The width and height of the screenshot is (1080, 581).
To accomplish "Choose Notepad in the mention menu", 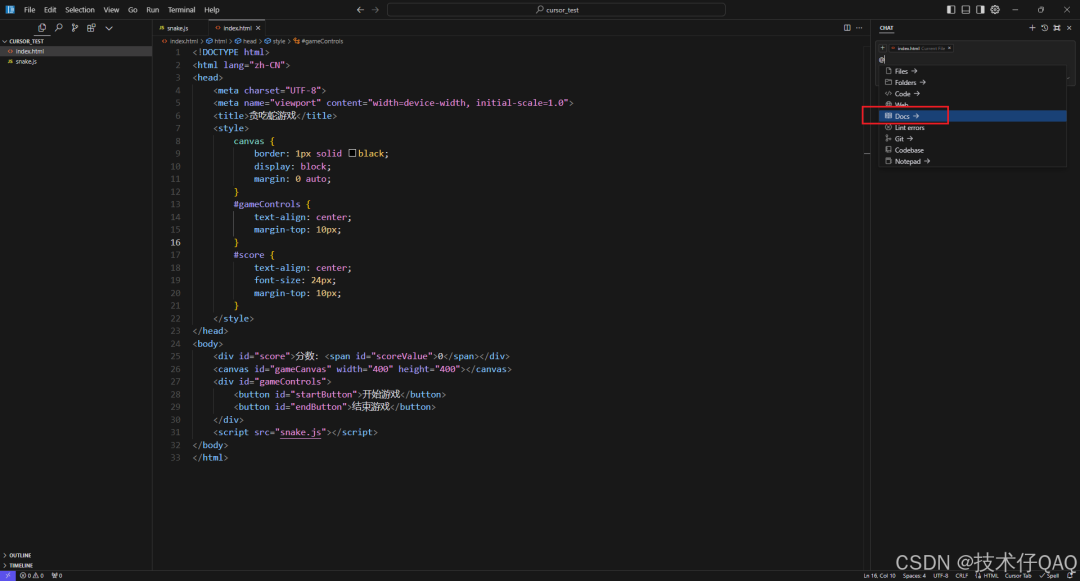I will [973, 161].
